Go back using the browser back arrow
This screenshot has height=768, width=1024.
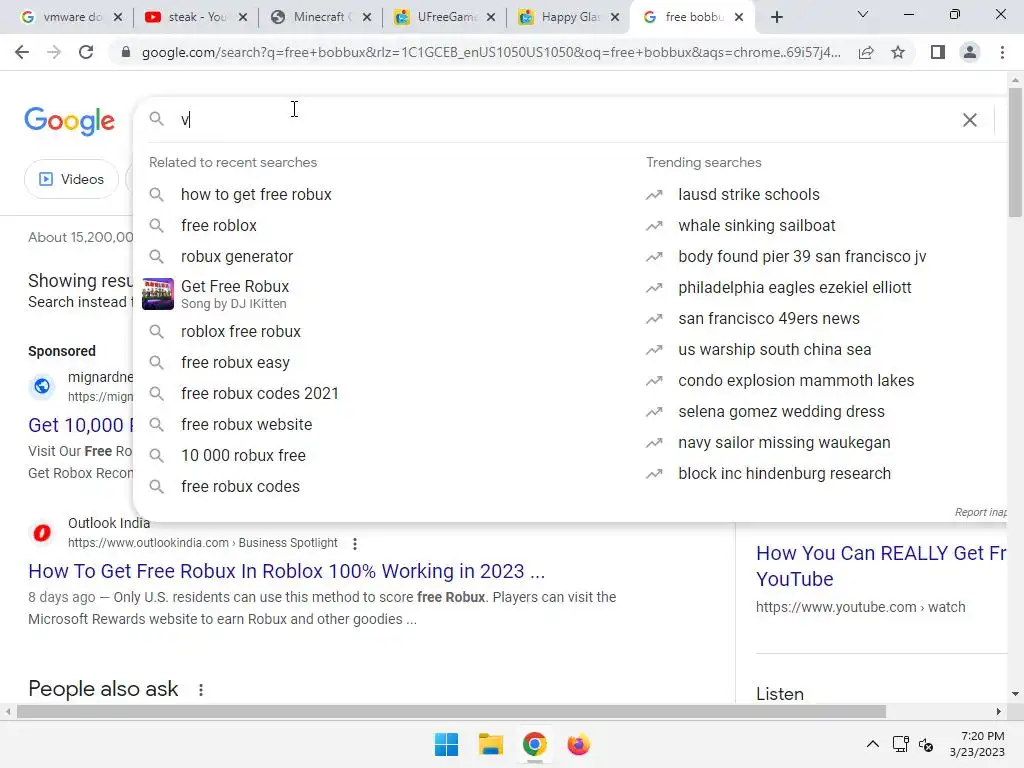(22, 52)
